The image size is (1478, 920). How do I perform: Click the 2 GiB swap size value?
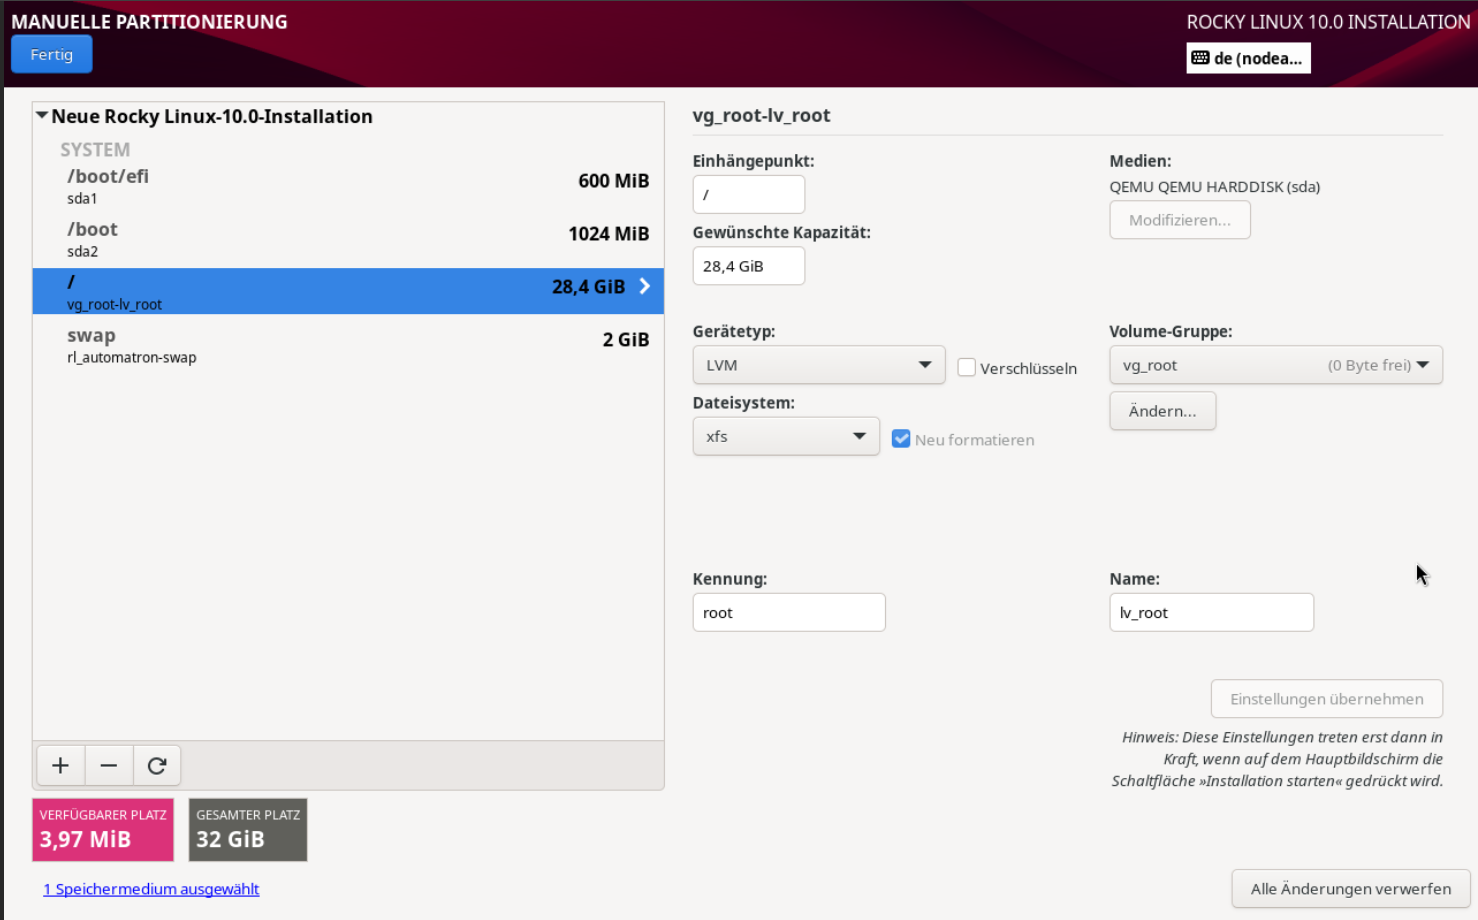(x=626, y=340)
